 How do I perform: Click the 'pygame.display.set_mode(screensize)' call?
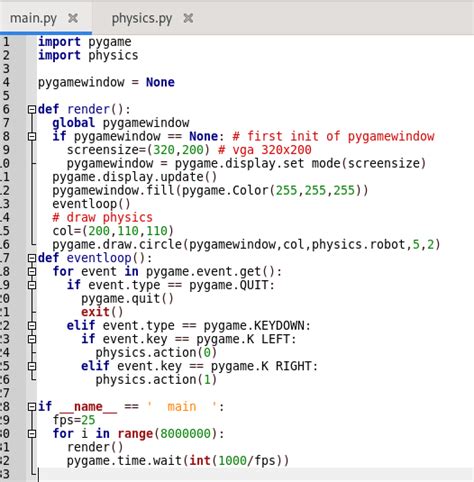pyautogui.click(x=300, y=163)
